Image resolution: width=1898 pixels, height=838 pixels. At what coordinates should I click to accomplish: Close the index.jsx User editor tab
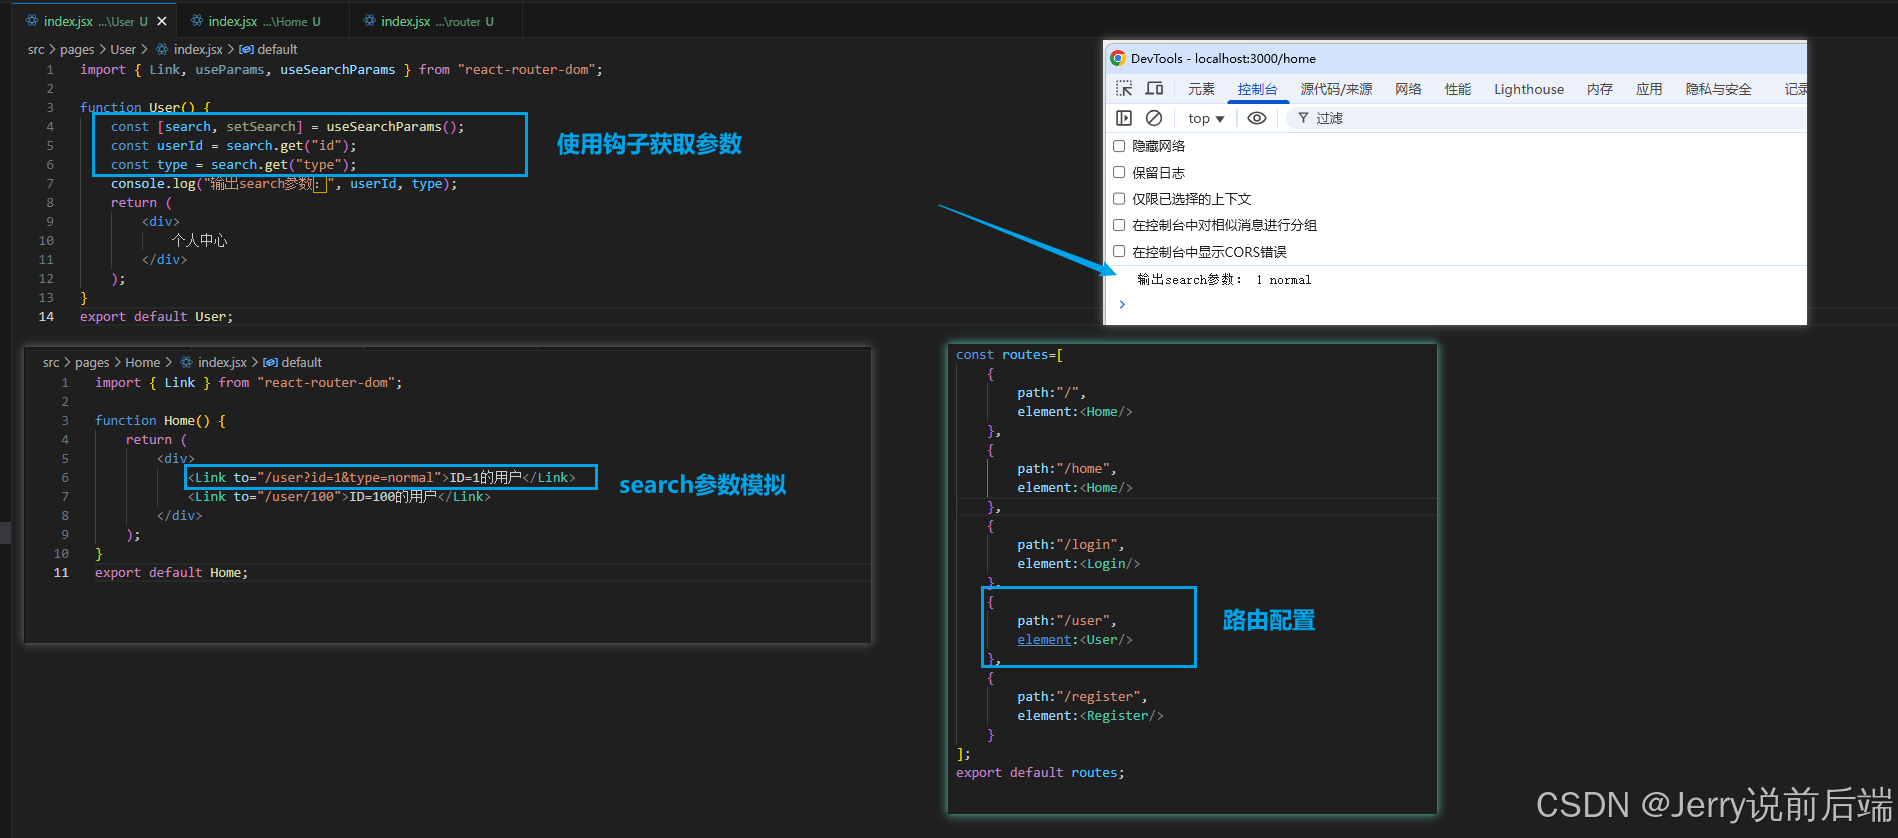coord(162,21)
